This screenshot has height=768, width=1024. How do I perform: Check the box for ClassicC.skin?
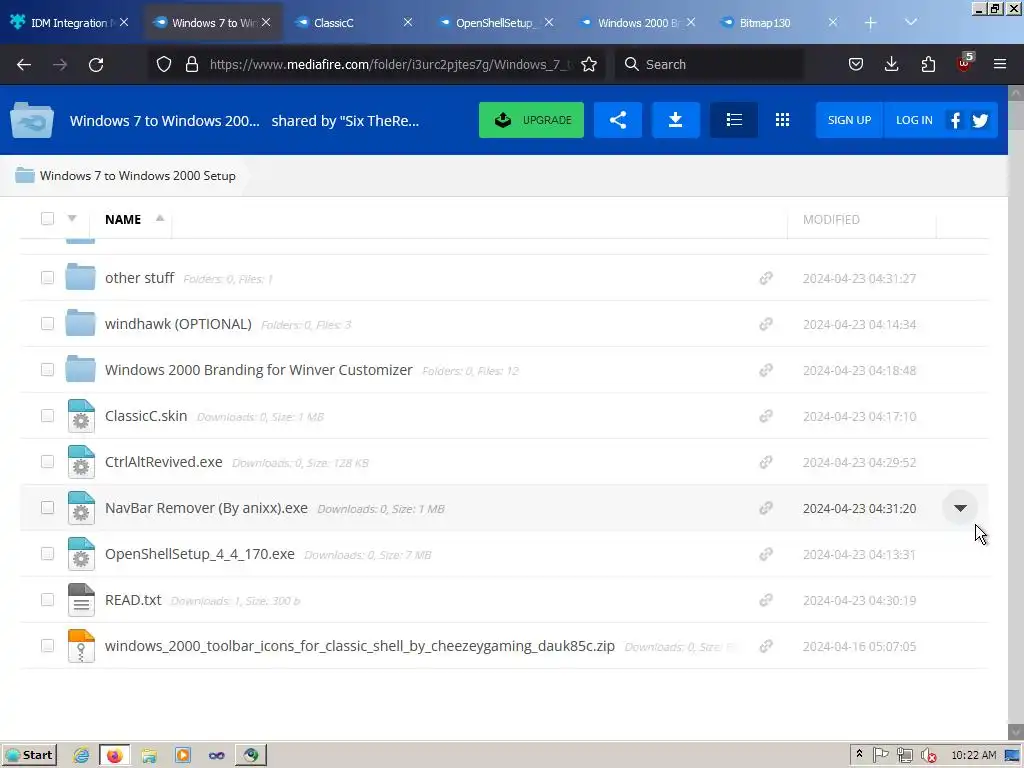pos(47,415)
